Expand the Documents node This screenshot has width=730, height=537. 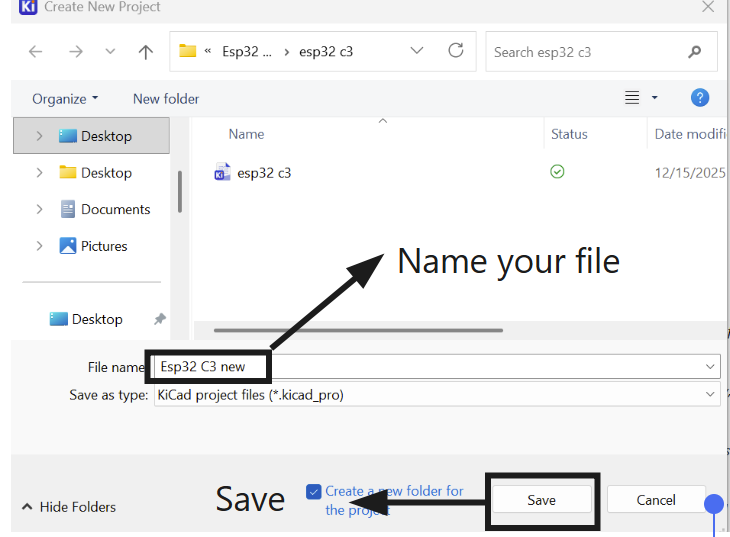click(x=39, y=209)
